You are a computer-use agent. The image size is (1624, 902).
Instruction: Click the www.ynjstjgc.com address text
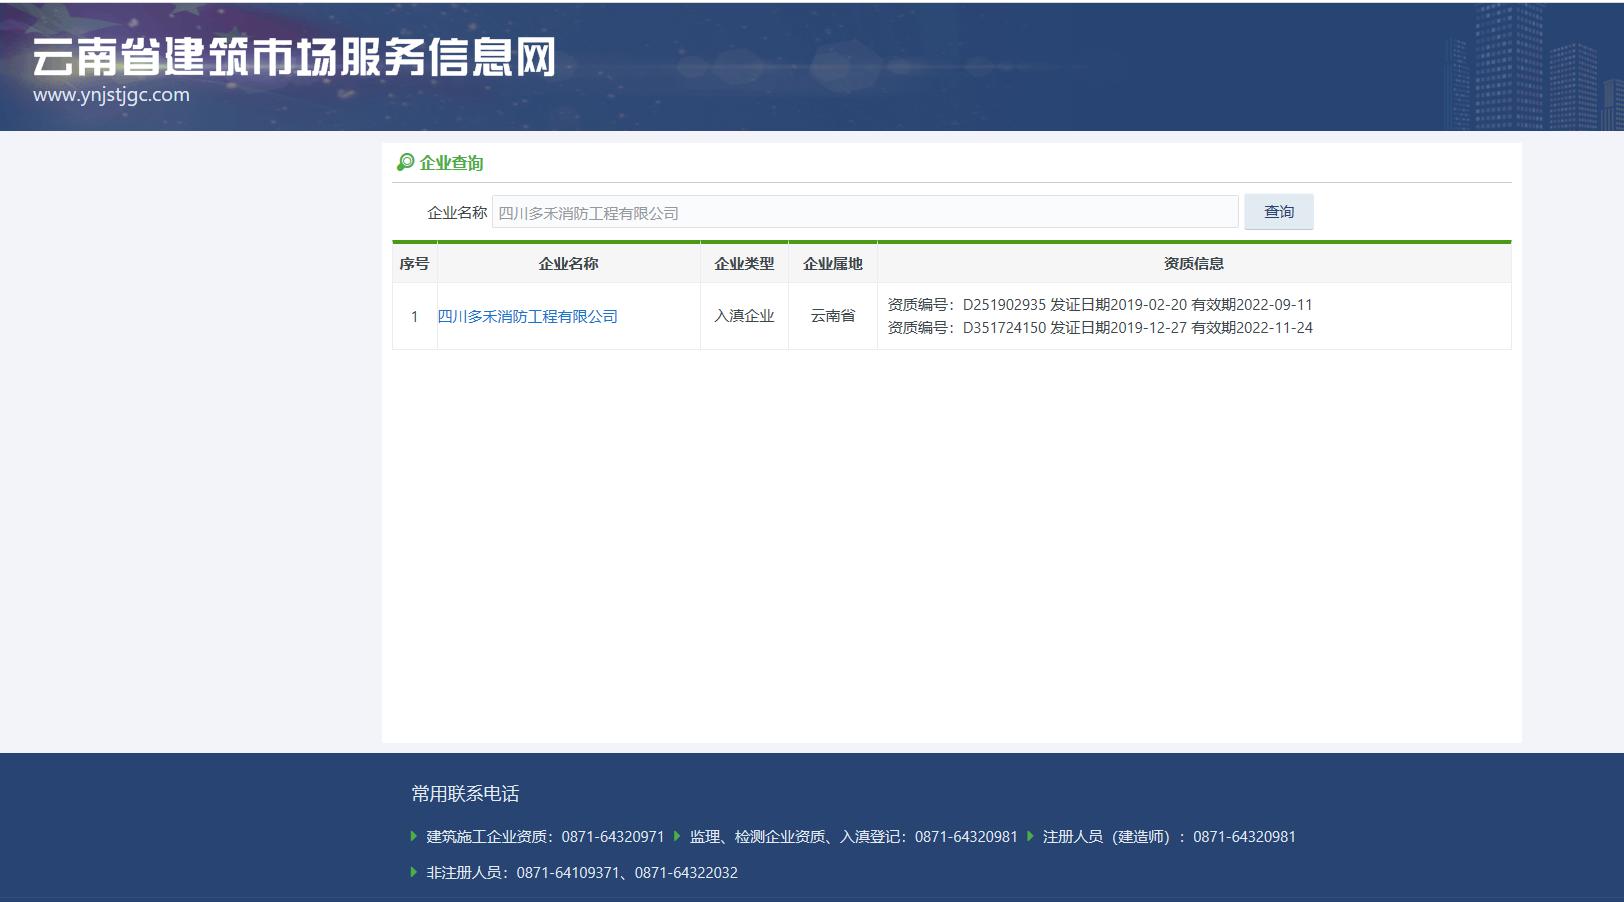(111, 95)
